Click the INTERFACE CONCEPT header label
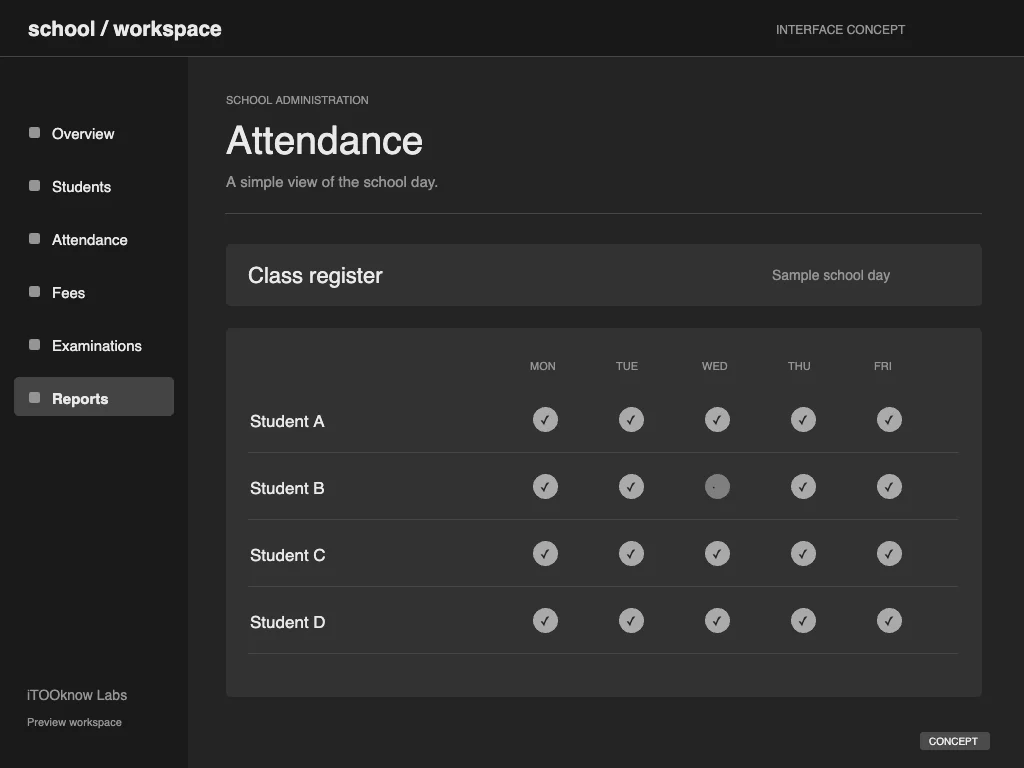Screen dimensions: 1024x768 (840, 29)
